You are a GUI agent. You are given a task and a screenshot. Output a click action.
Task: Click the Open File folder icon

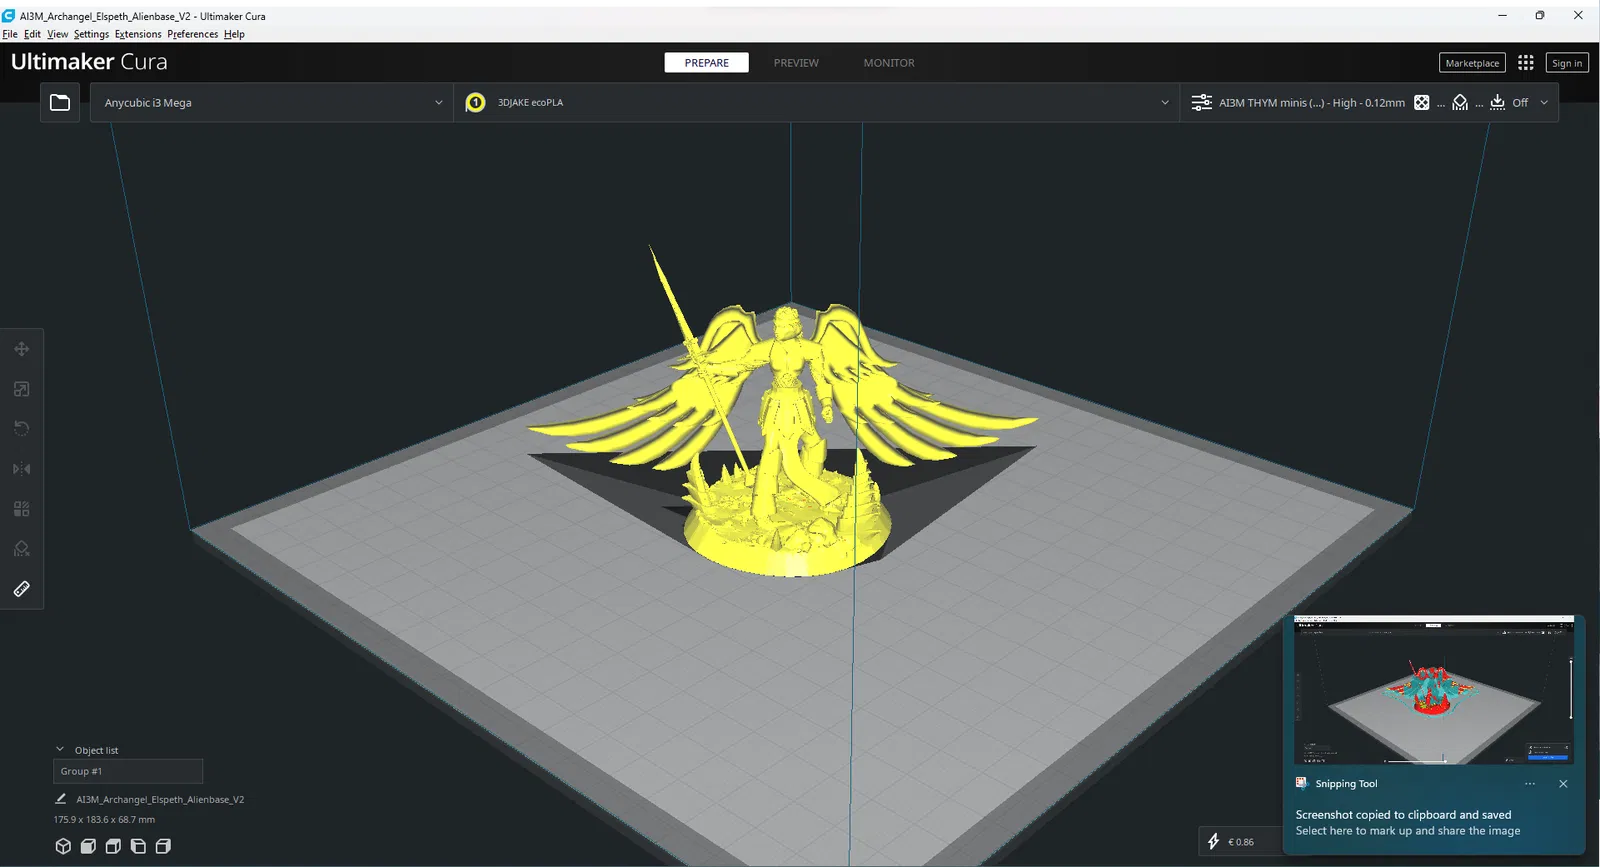coord(60,102)
